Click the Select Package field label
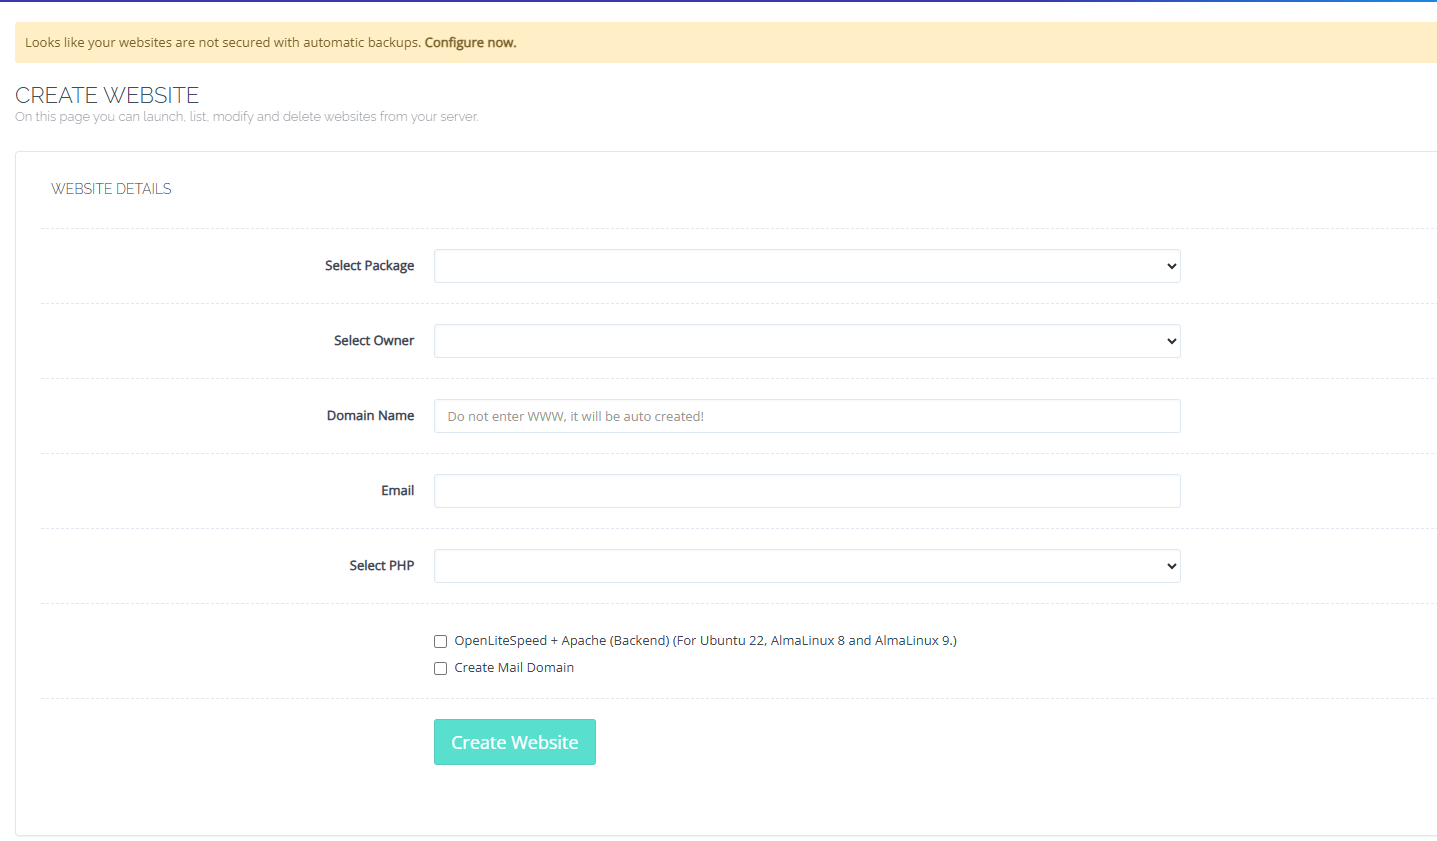The height and width of the screenshot is (841, 1437). point(369,266)
